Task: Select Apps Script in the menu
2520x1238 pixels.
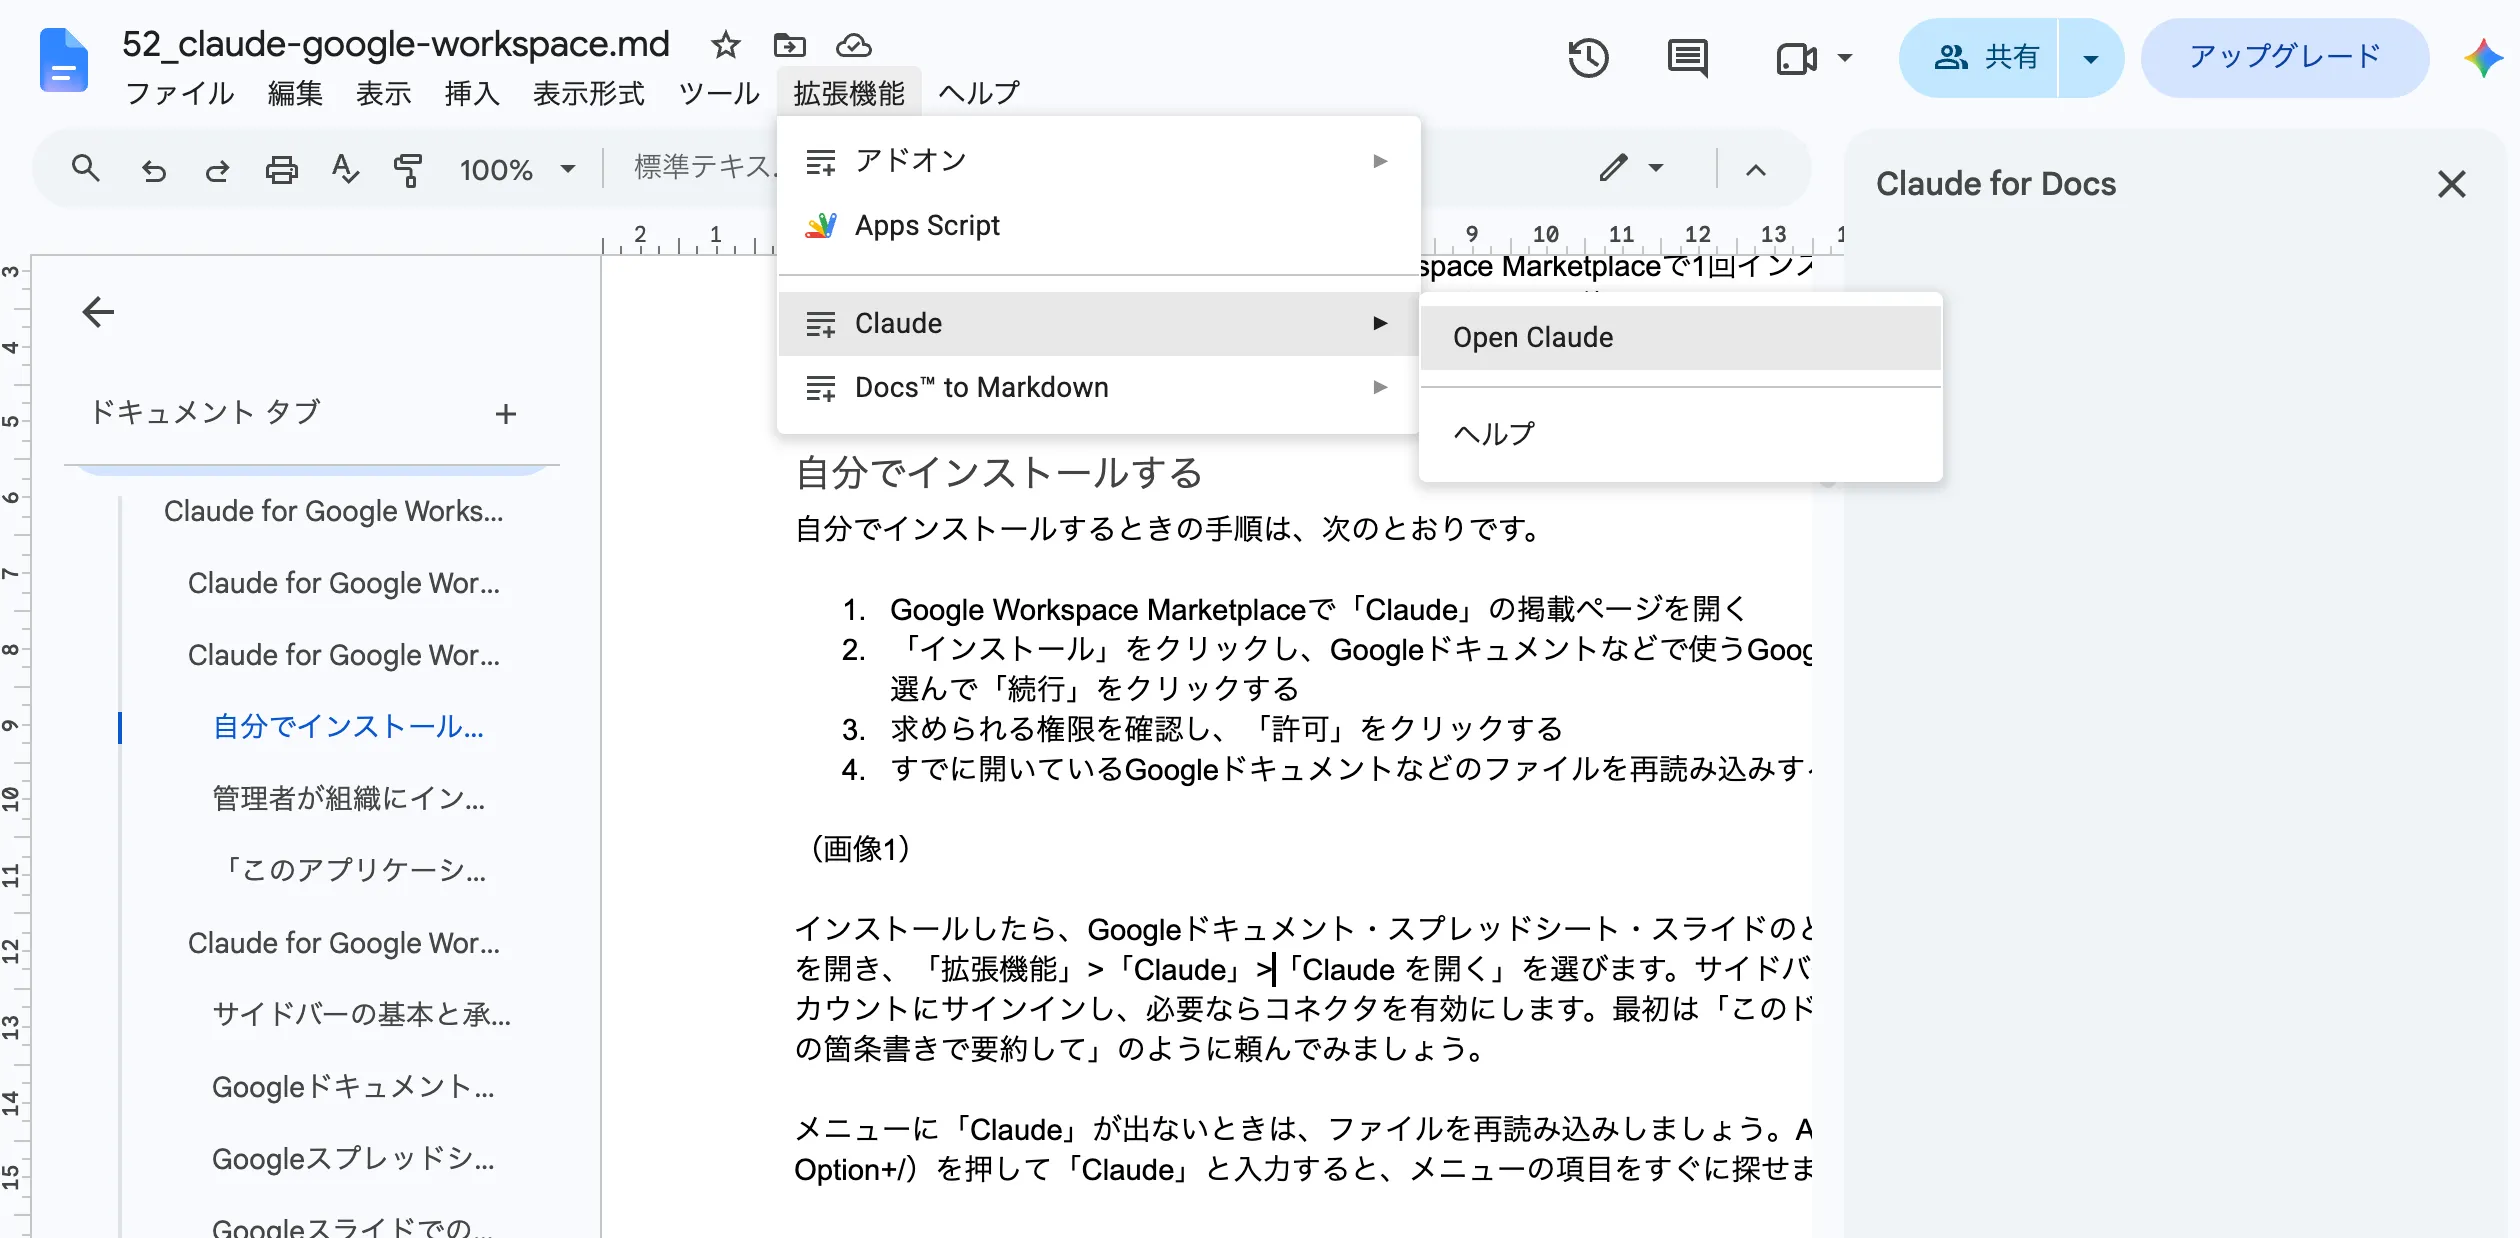Action: point(1098,226)
